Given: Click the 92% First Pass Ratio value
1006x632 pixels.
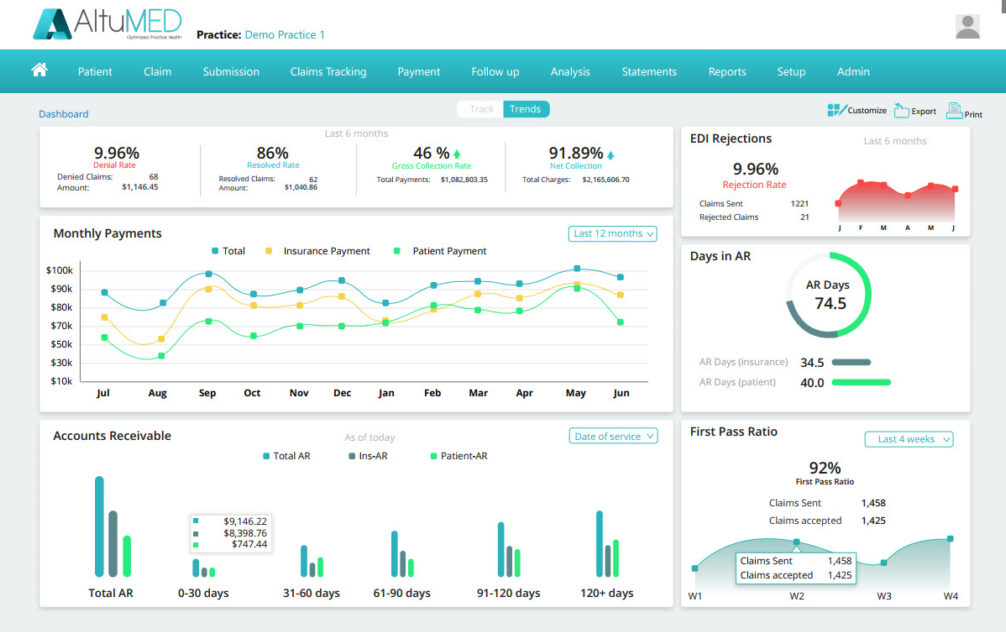Looking at the screenshot, I should click(824, 468).
